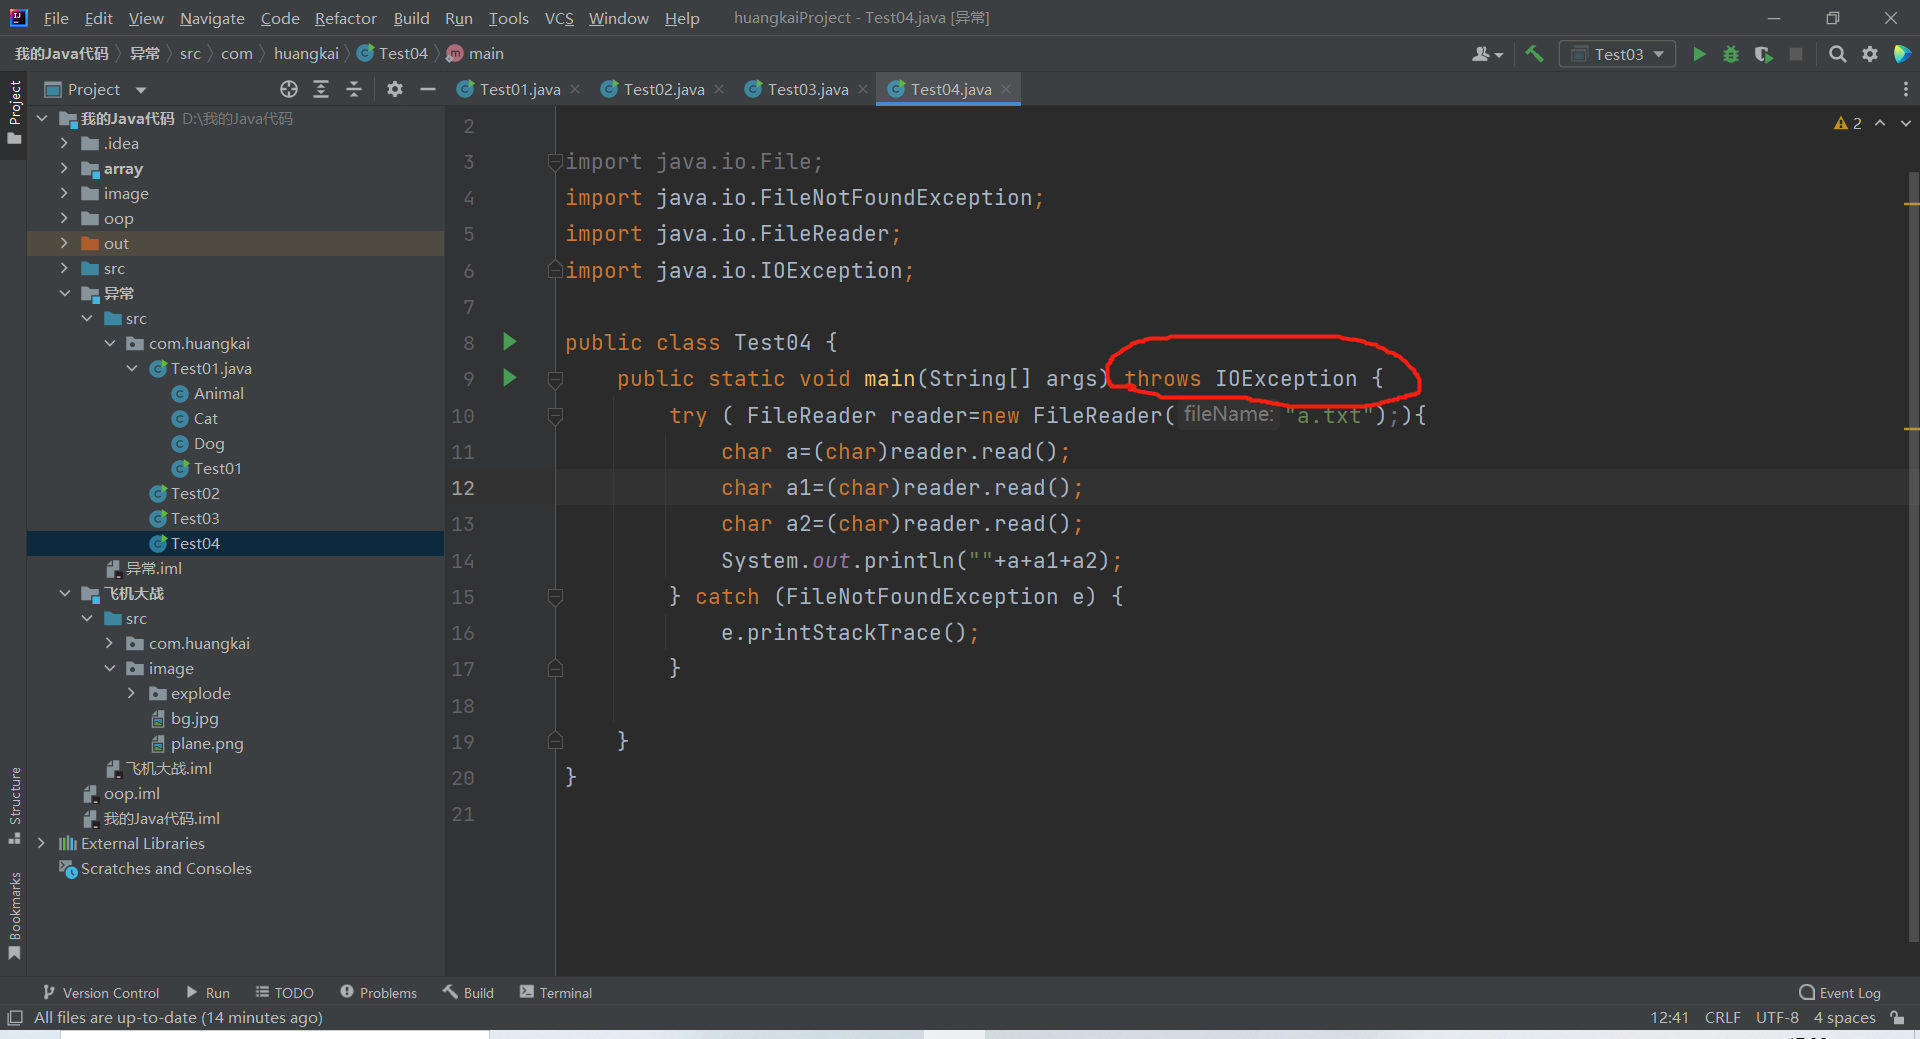1920x1039 pixels.
Task: Open Search Everywhere magnifier
Action: click(x=1837, y=54)
